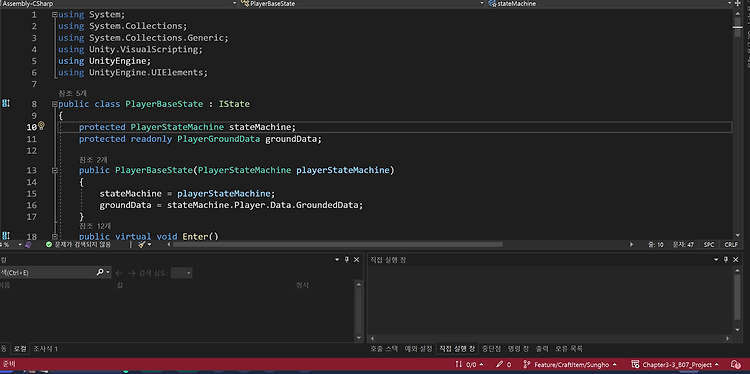
Task: Click 'UnityEngine.UIElements' on line 6
Action: pos(147,73)
